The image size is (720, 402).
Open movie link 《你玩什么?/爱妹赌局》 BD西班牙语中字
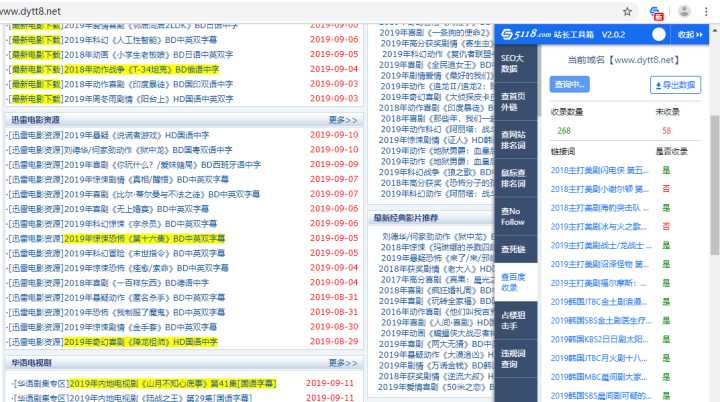(x=162, y=164)
